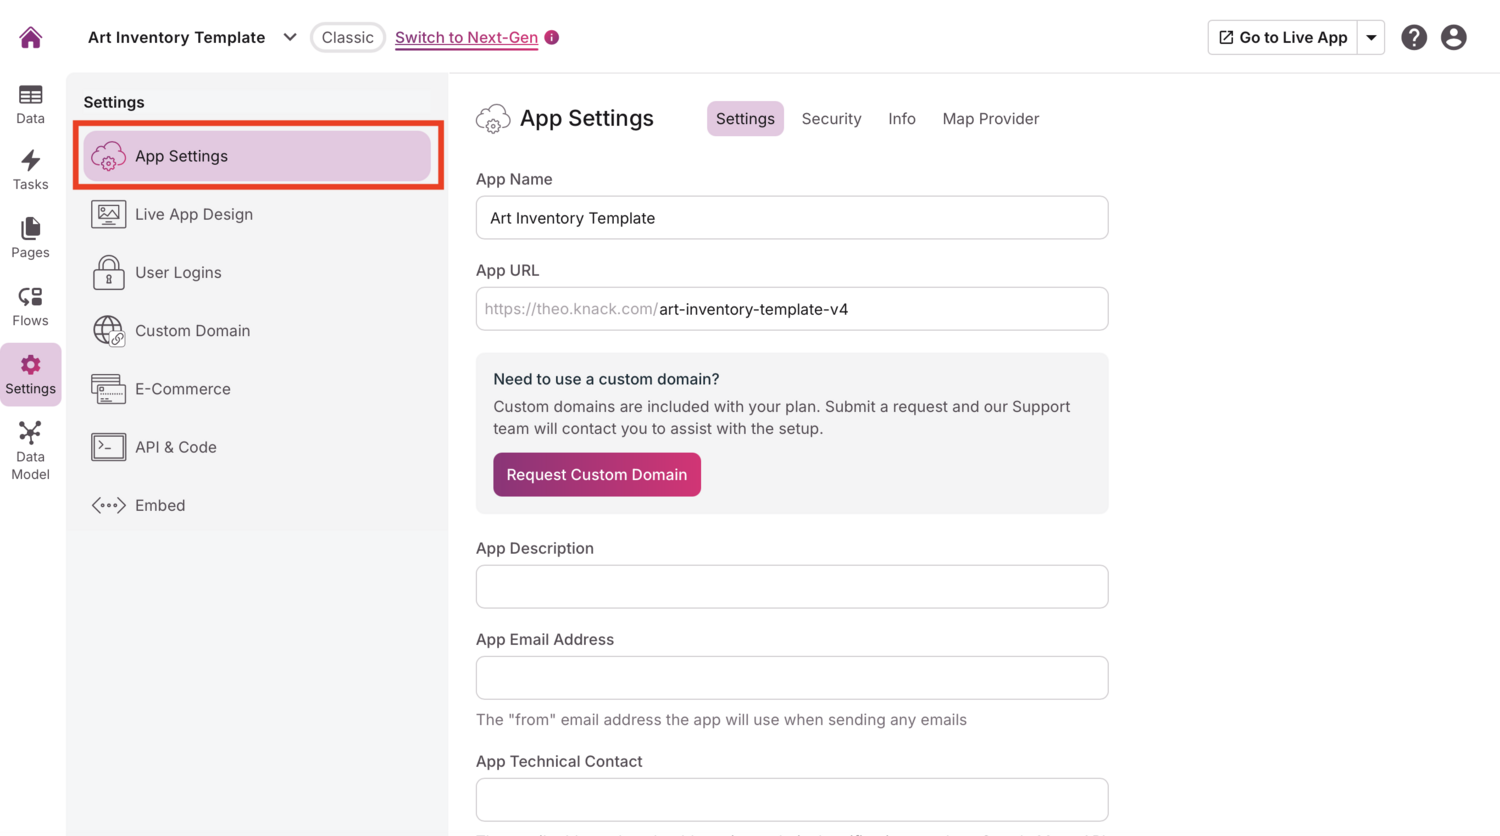
Task: Open Live App Design settings
Action: click(193, 214)
